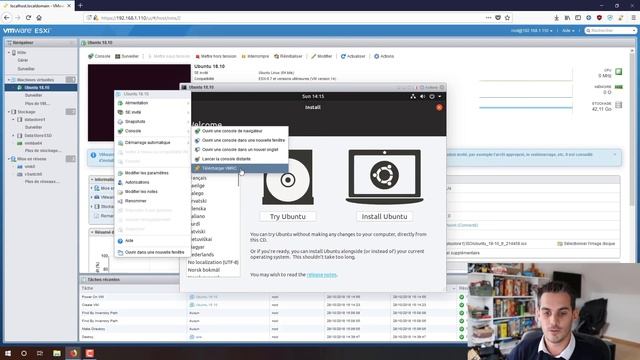This screenshot has height=360, width=640.
Task: Select Ouvrir une console de navigateur
Action: 240,131
